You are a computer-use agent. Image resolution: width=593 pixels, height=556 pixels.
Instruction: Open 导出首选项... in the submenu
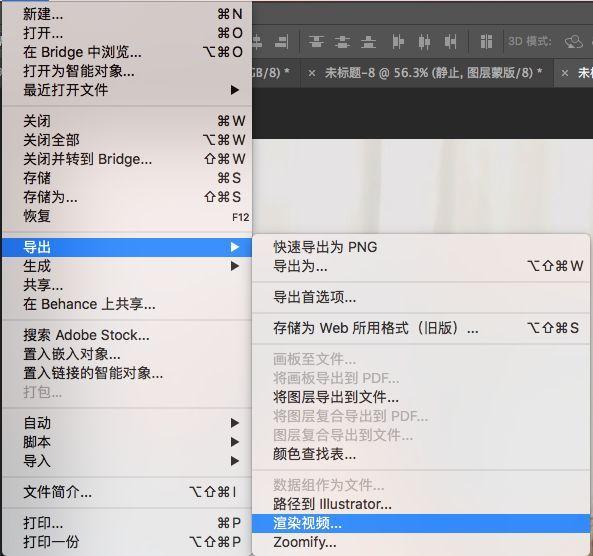(x=421, y=297)
